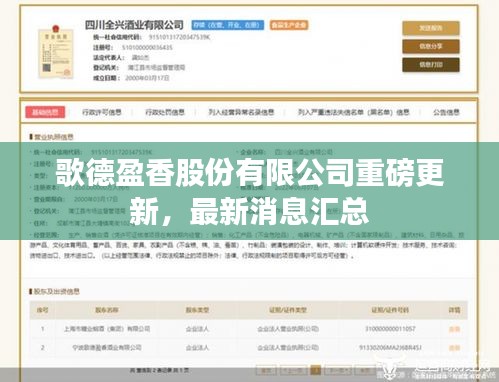The width and height of the screenshot is (499, 382).
Task: Switch to the 行政许可信息 tab
Action: click(x=102, y=112)
